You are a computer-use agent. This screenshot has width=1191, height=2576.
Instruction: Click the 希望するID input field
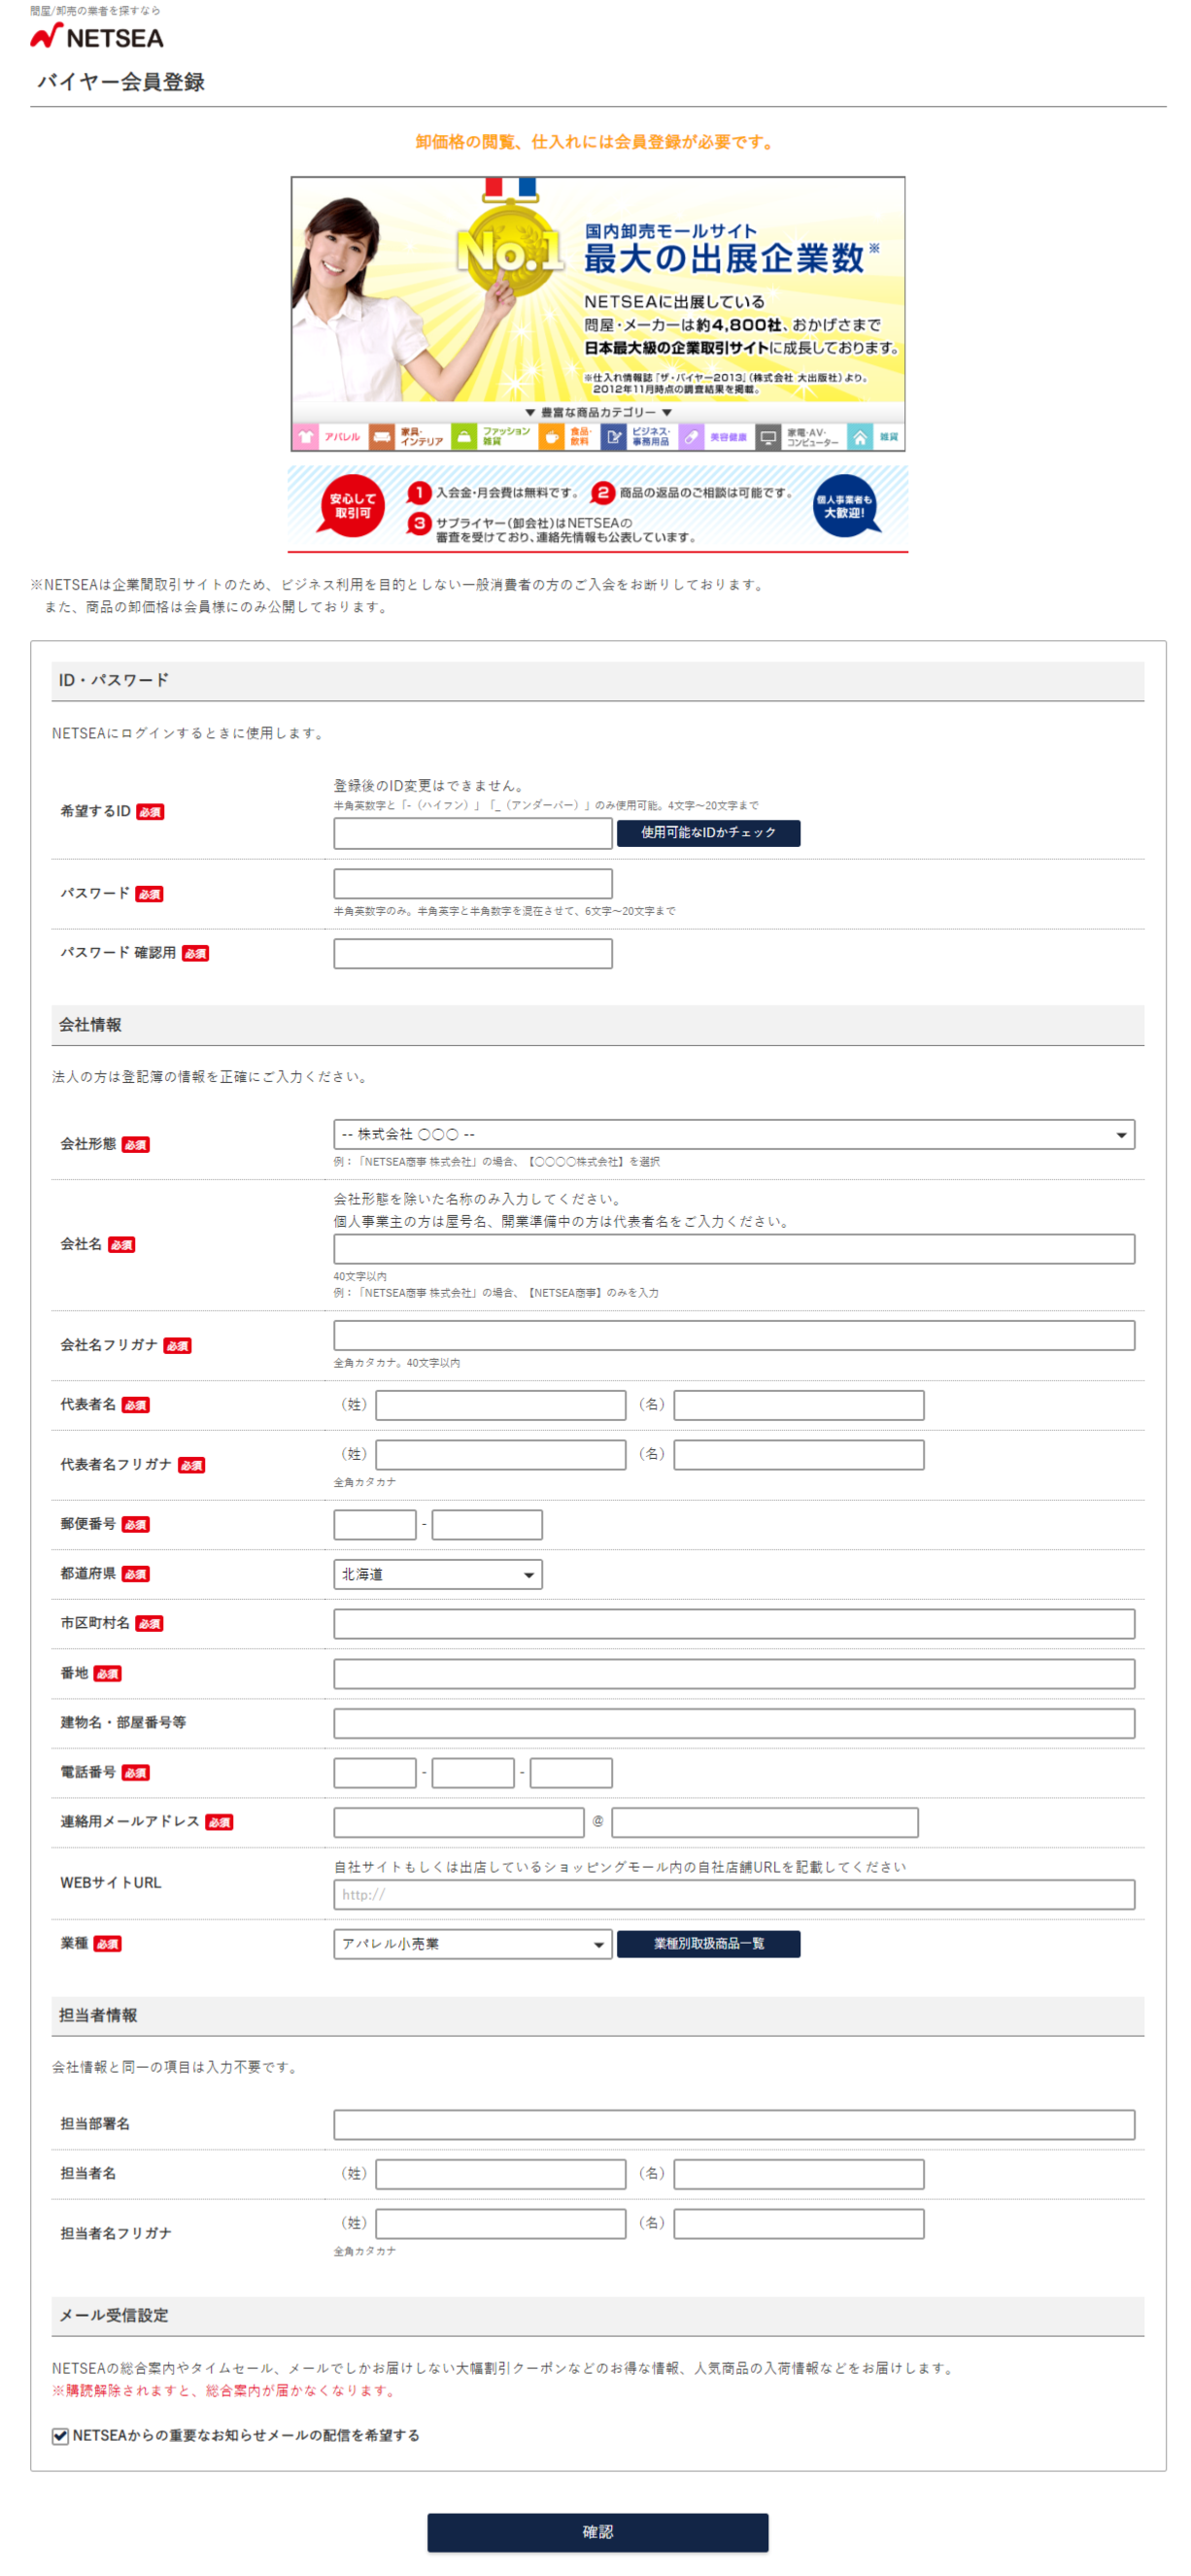pos(472,833)
